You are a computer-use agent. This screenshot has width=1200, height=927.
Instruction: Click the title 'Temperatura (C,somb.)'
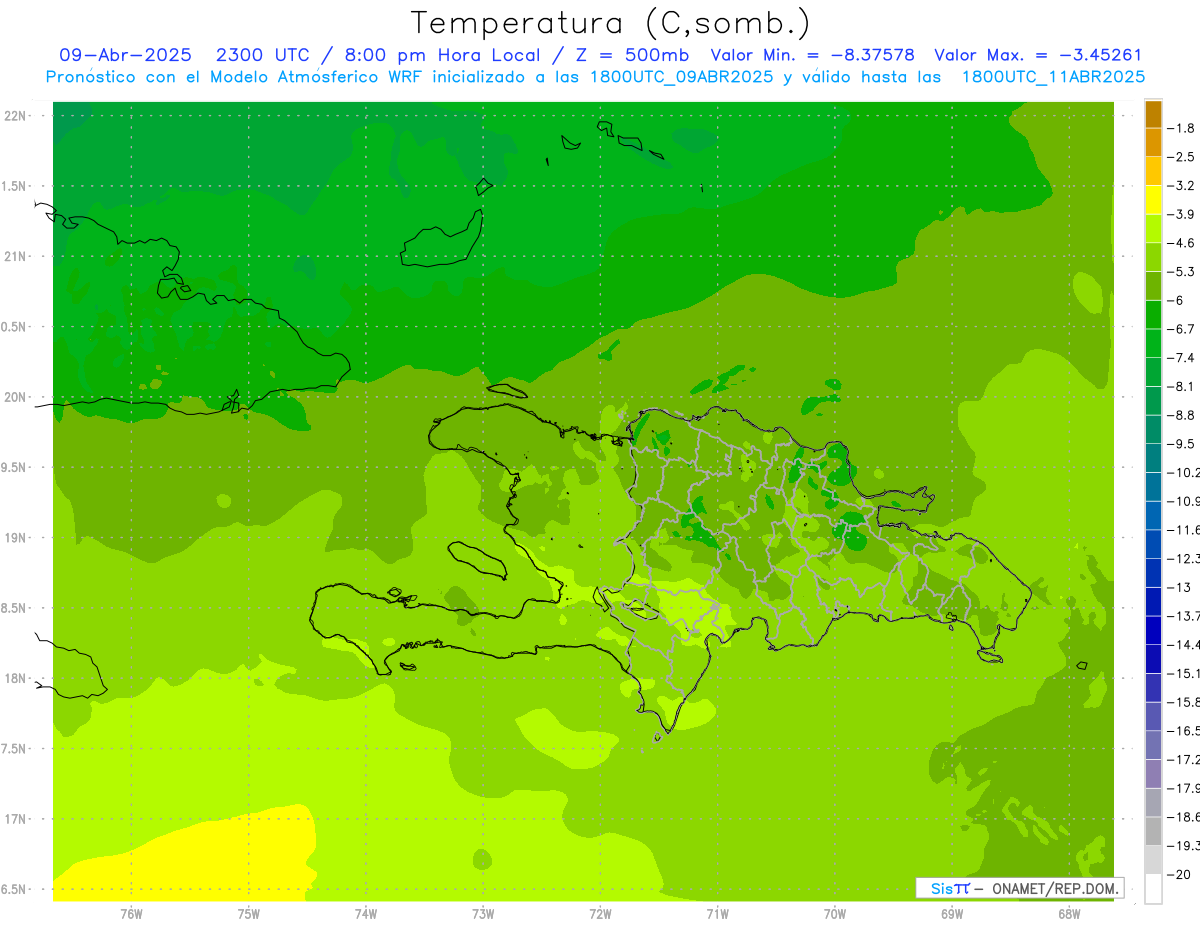click(611, 23)
